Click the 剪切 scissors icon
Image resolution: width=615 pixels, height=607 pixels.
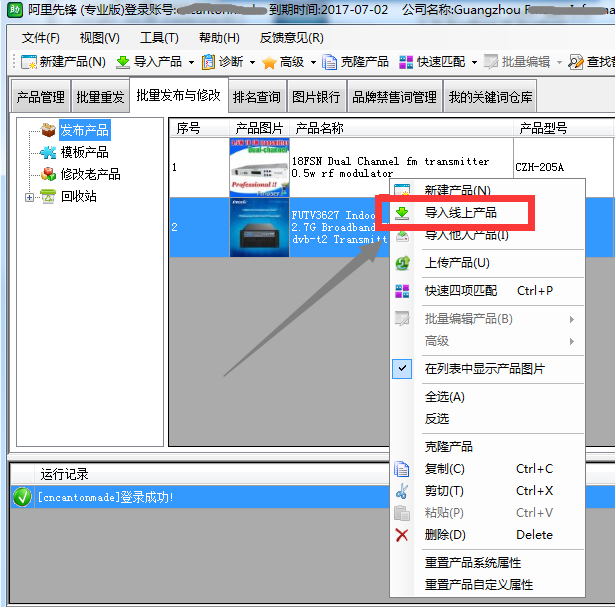[402, 491]
